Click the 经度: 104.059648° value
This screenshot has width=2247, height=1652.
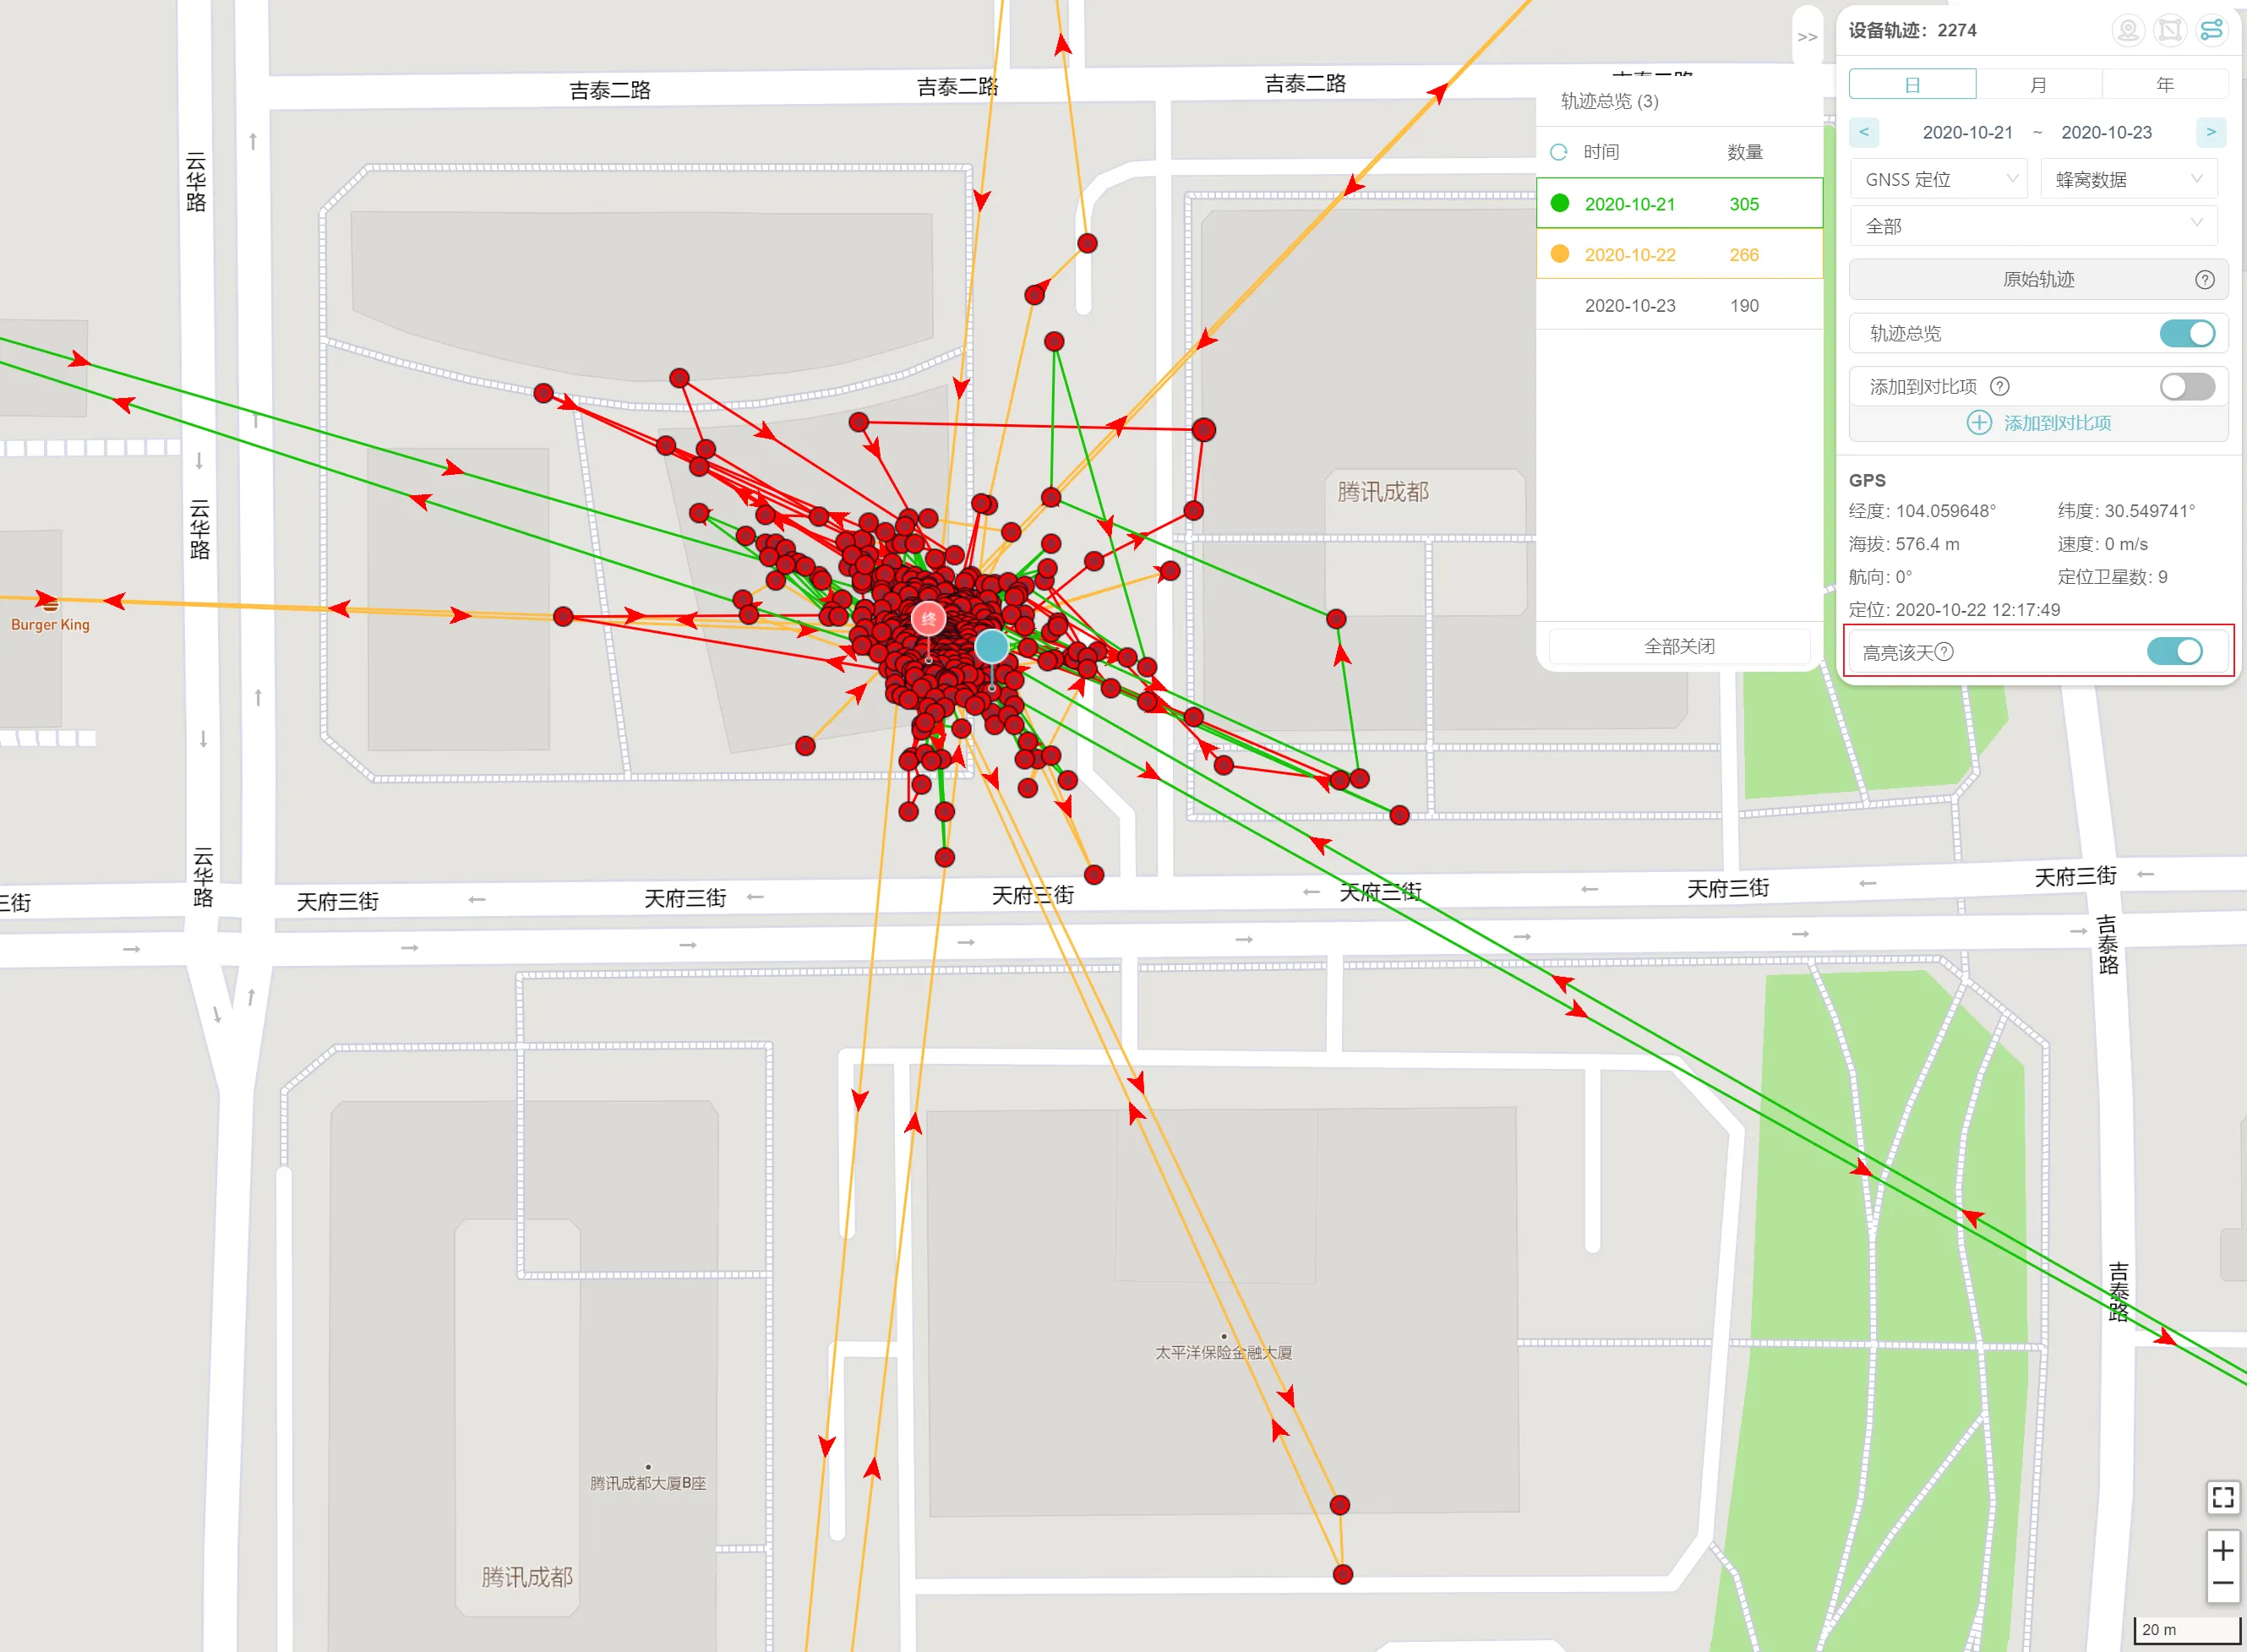pyautogui.click(x=1922, y=511)
